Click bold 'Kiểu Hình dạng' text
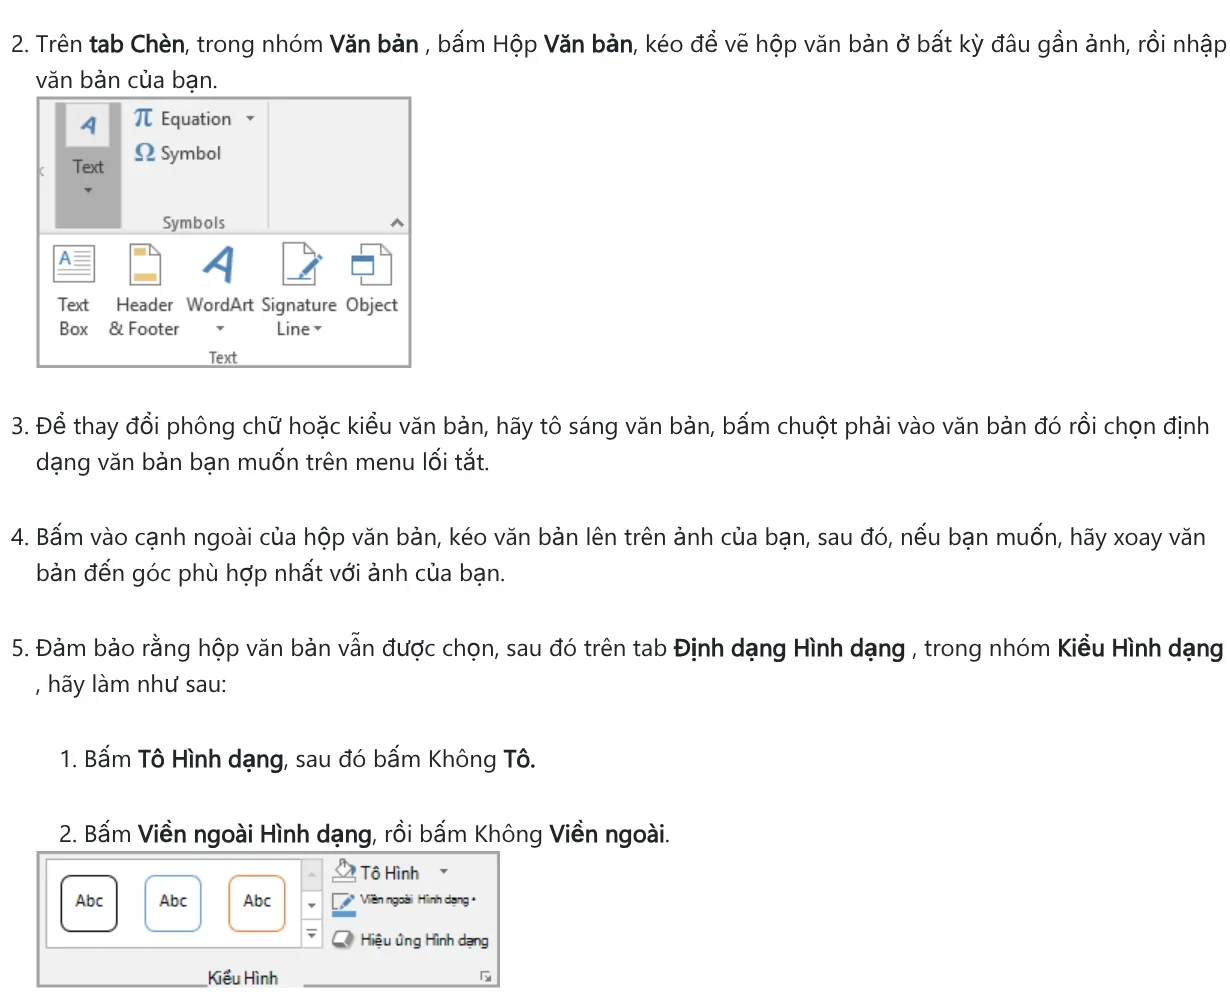1230x1000 pixels. [1140, 649]
